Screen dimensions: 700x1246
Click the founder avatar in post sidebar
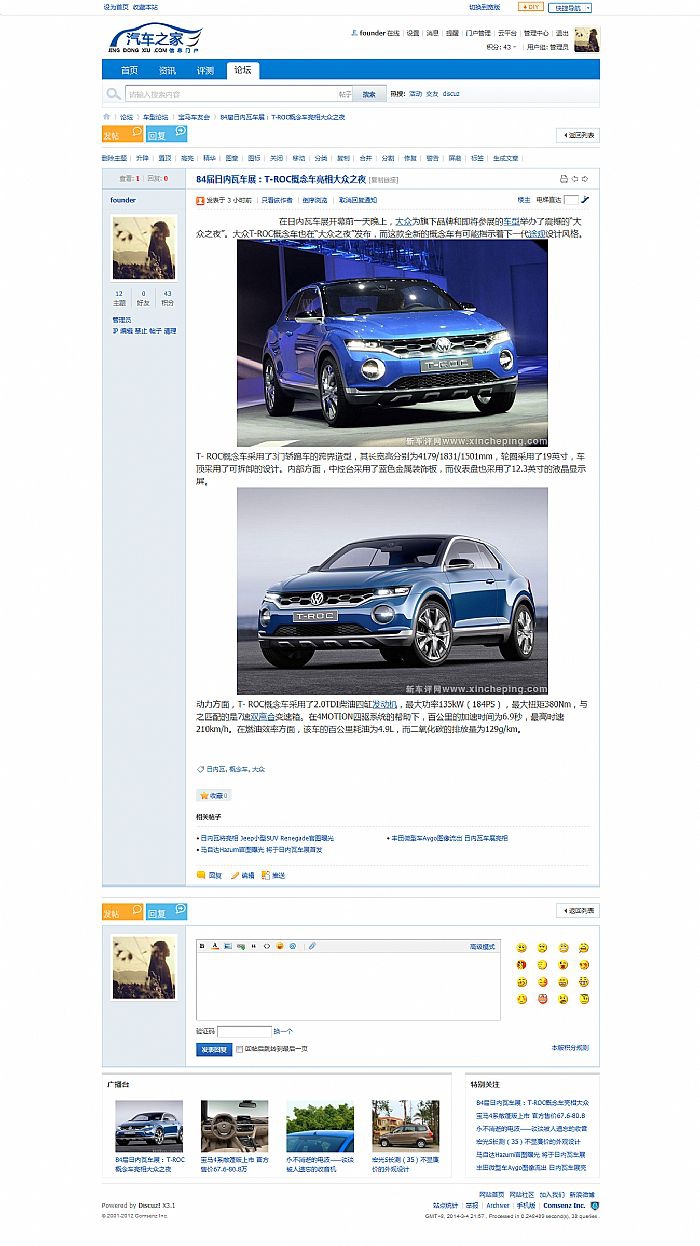pos(144,247)
